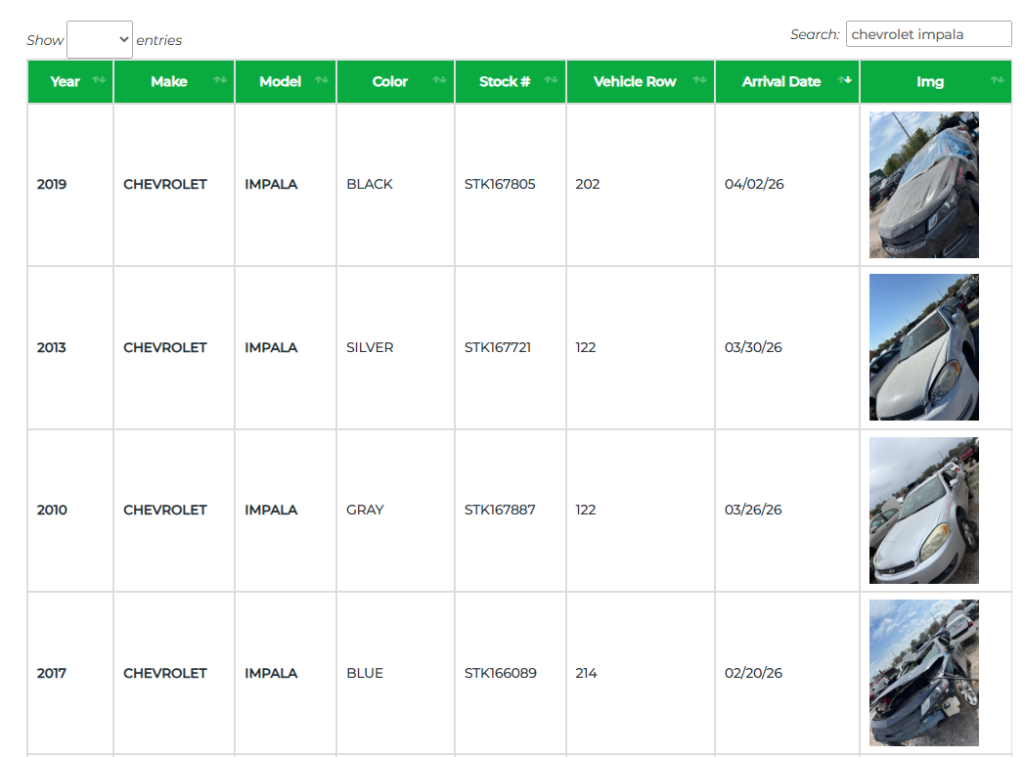This screenshot has height=757, width=1024.
Task: Select CHEVROLET make in 2017 row
Action: [165, 673]
